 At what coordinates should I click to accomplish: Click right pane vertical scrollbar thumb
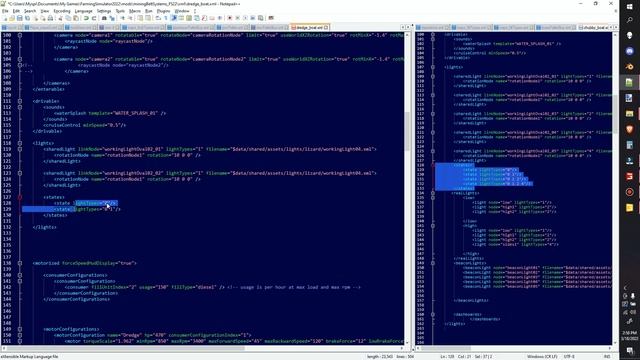[x=615, y=114]
